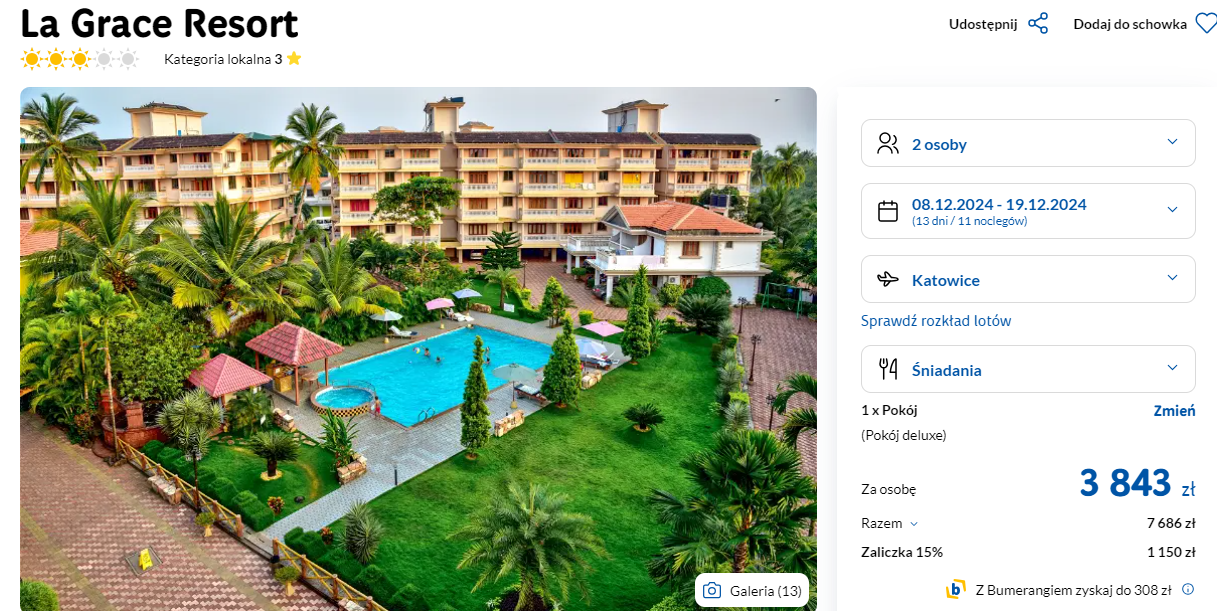
Task: Click the heart icon to save offer
Action: [x=1206, y=24]
